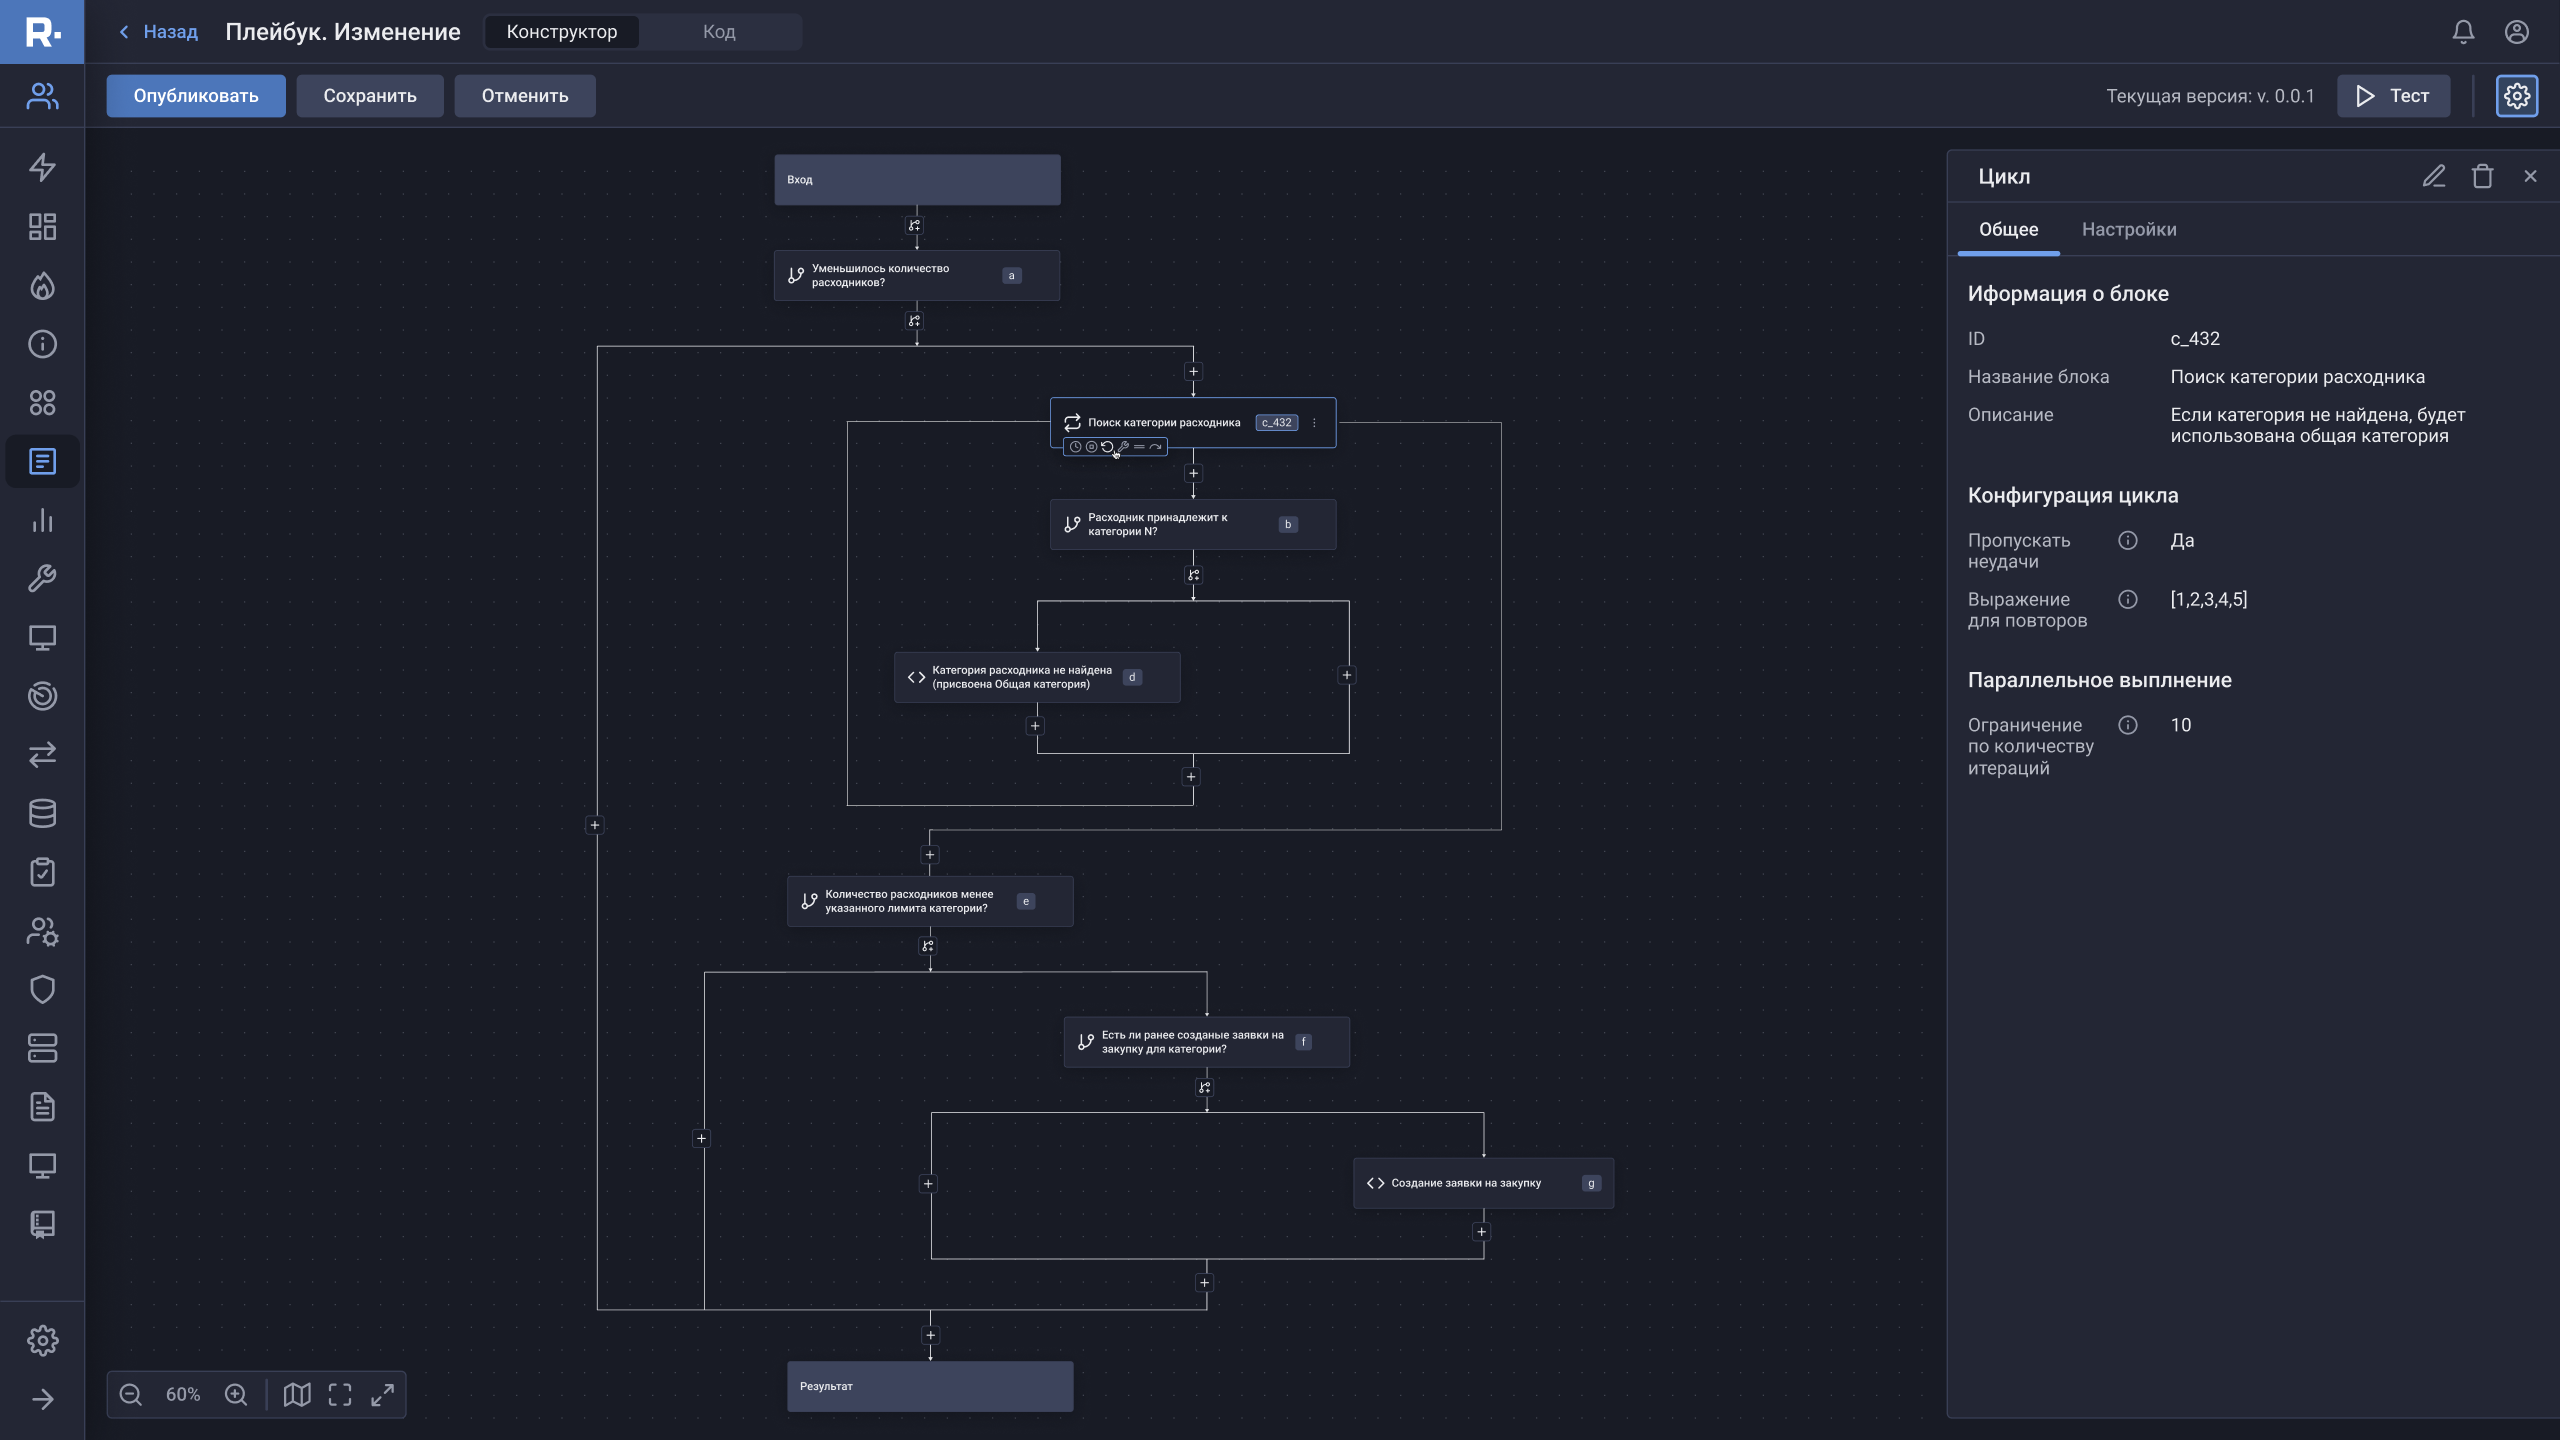Go back via the Назад link
2560x1440 pixels.
click(159, 32)
